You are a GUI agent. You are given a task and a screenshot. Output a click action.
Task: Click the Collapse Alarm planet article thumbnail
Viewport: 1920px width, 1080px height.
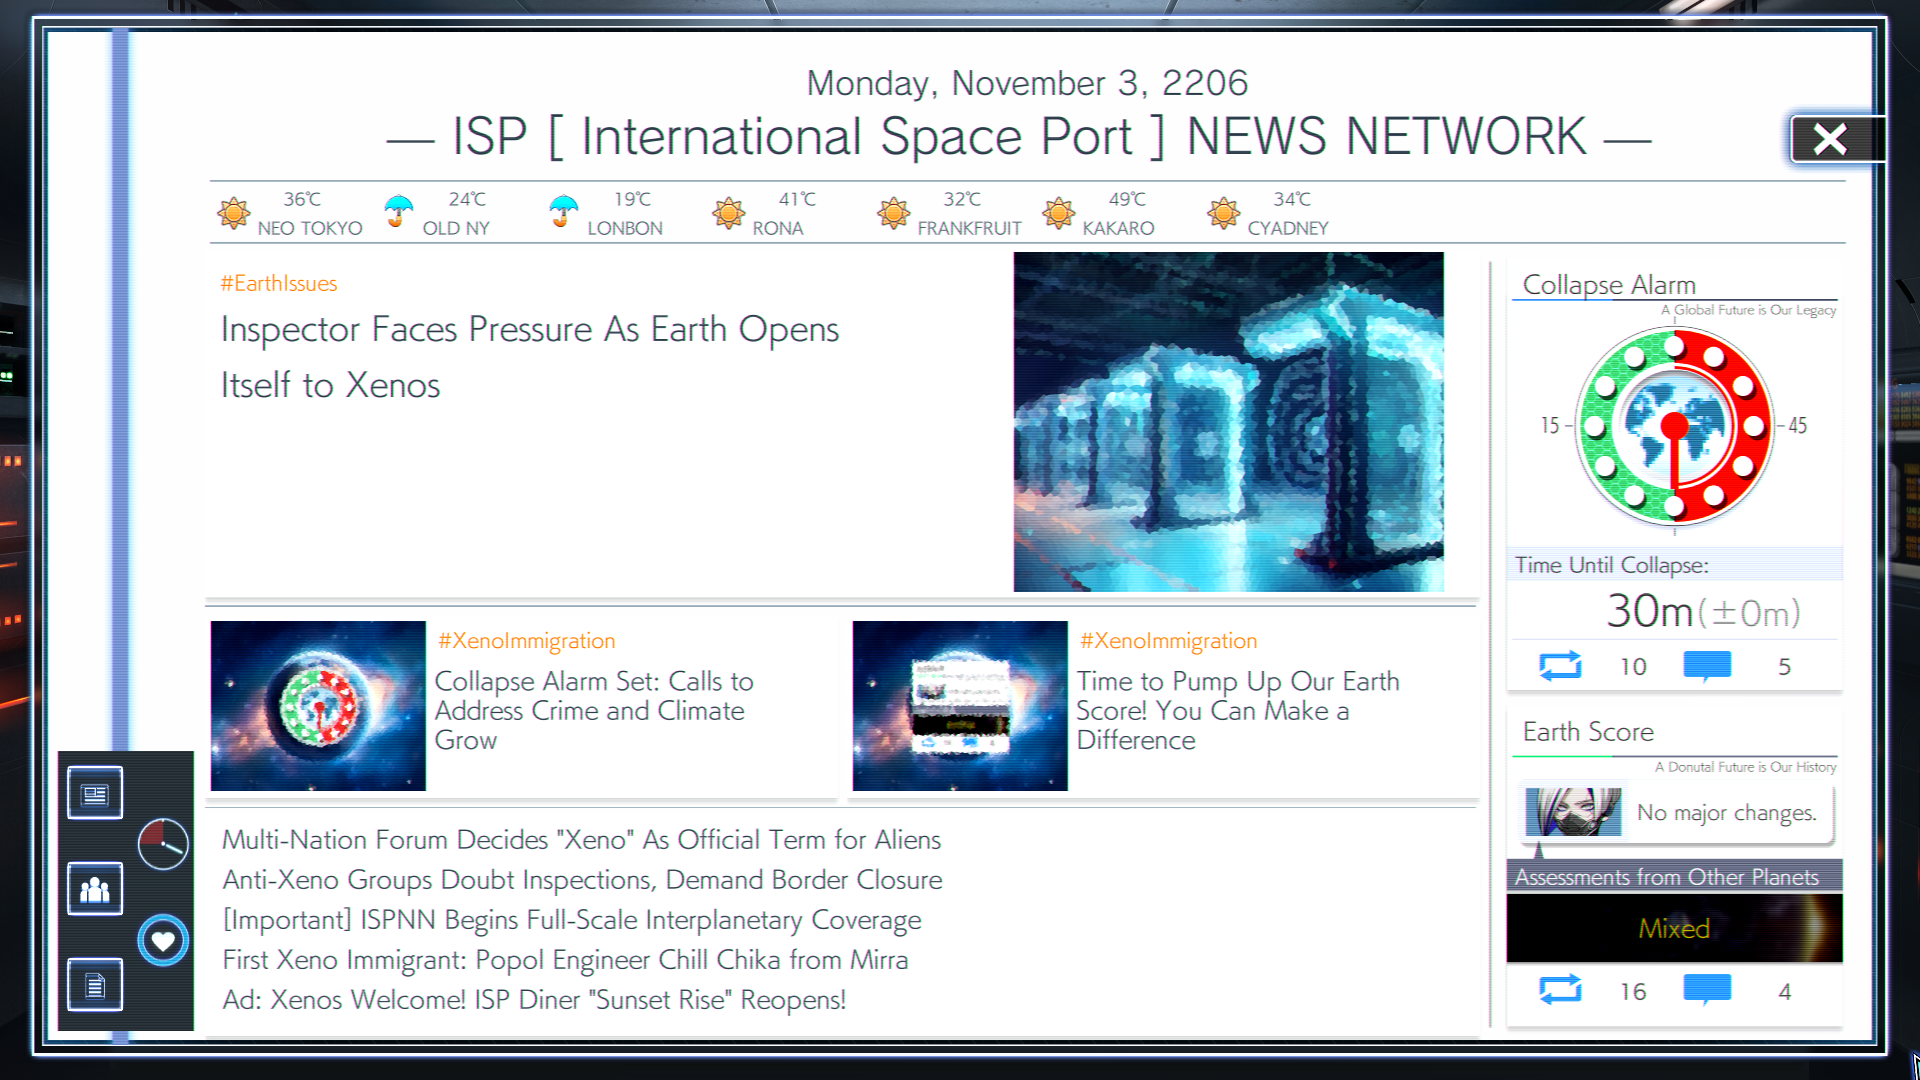(317, 706)
